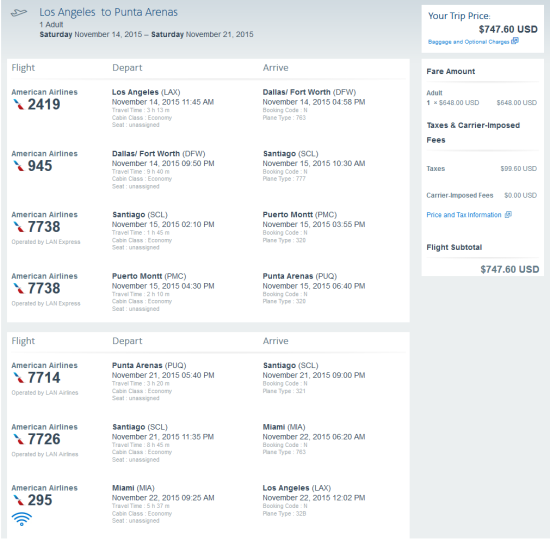Open the Price and Tax Information link
The image size is (550, 539).
point(464,215)
